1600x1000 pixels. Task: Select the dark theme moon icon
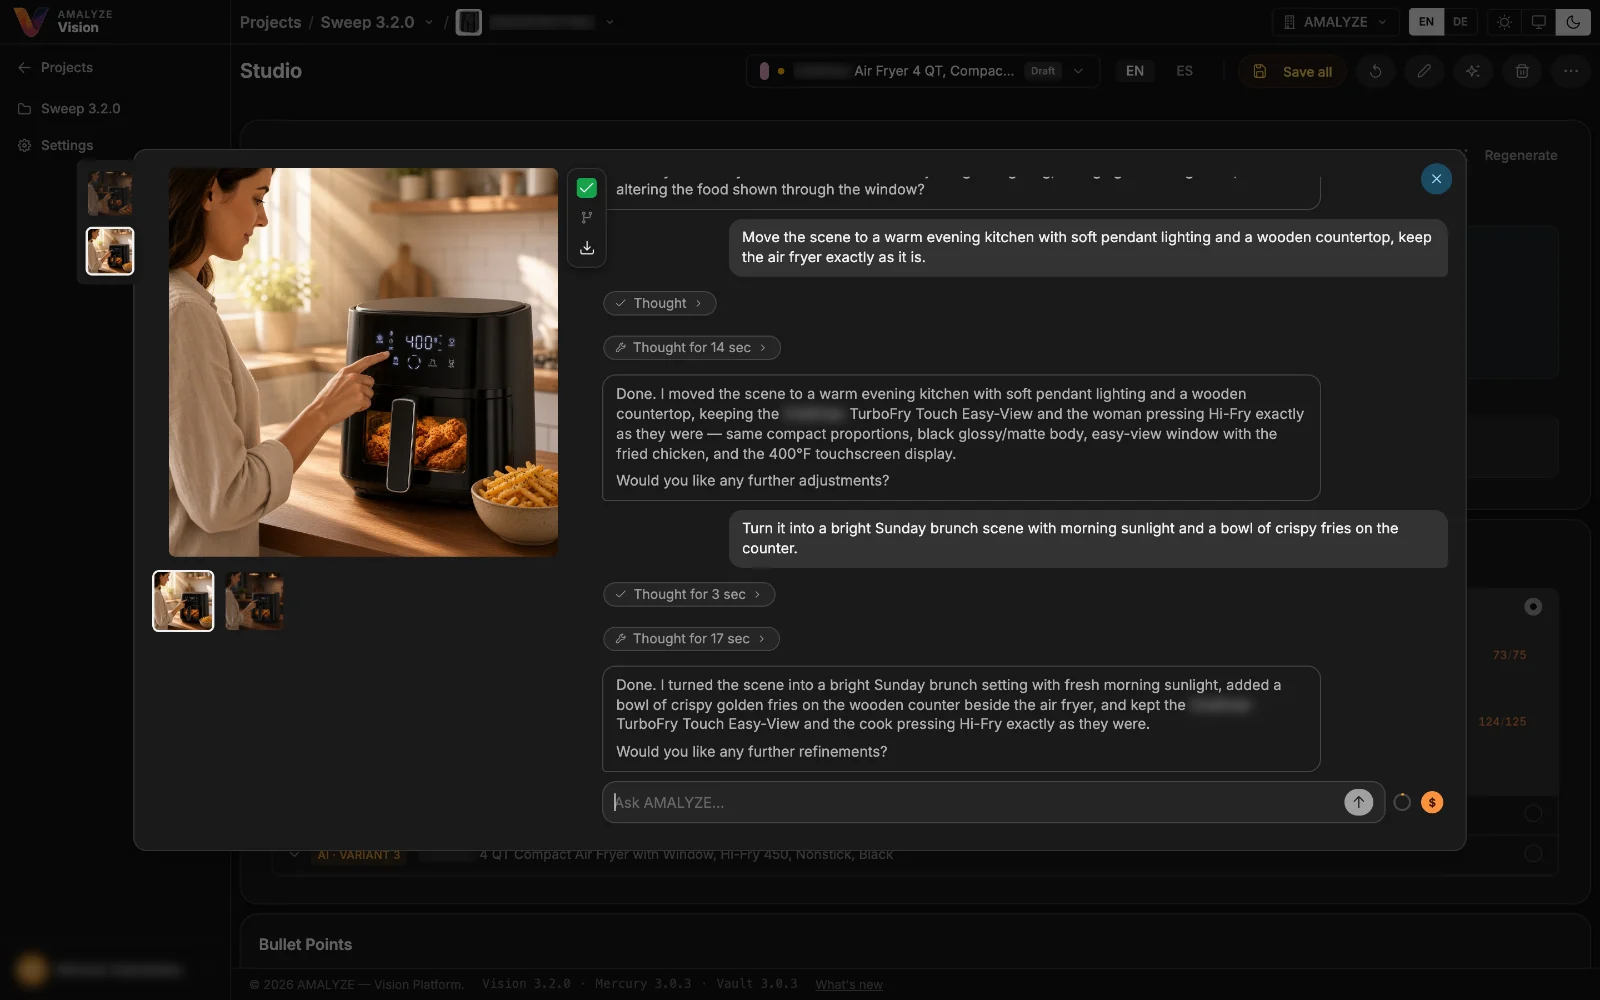point(1573,22)
